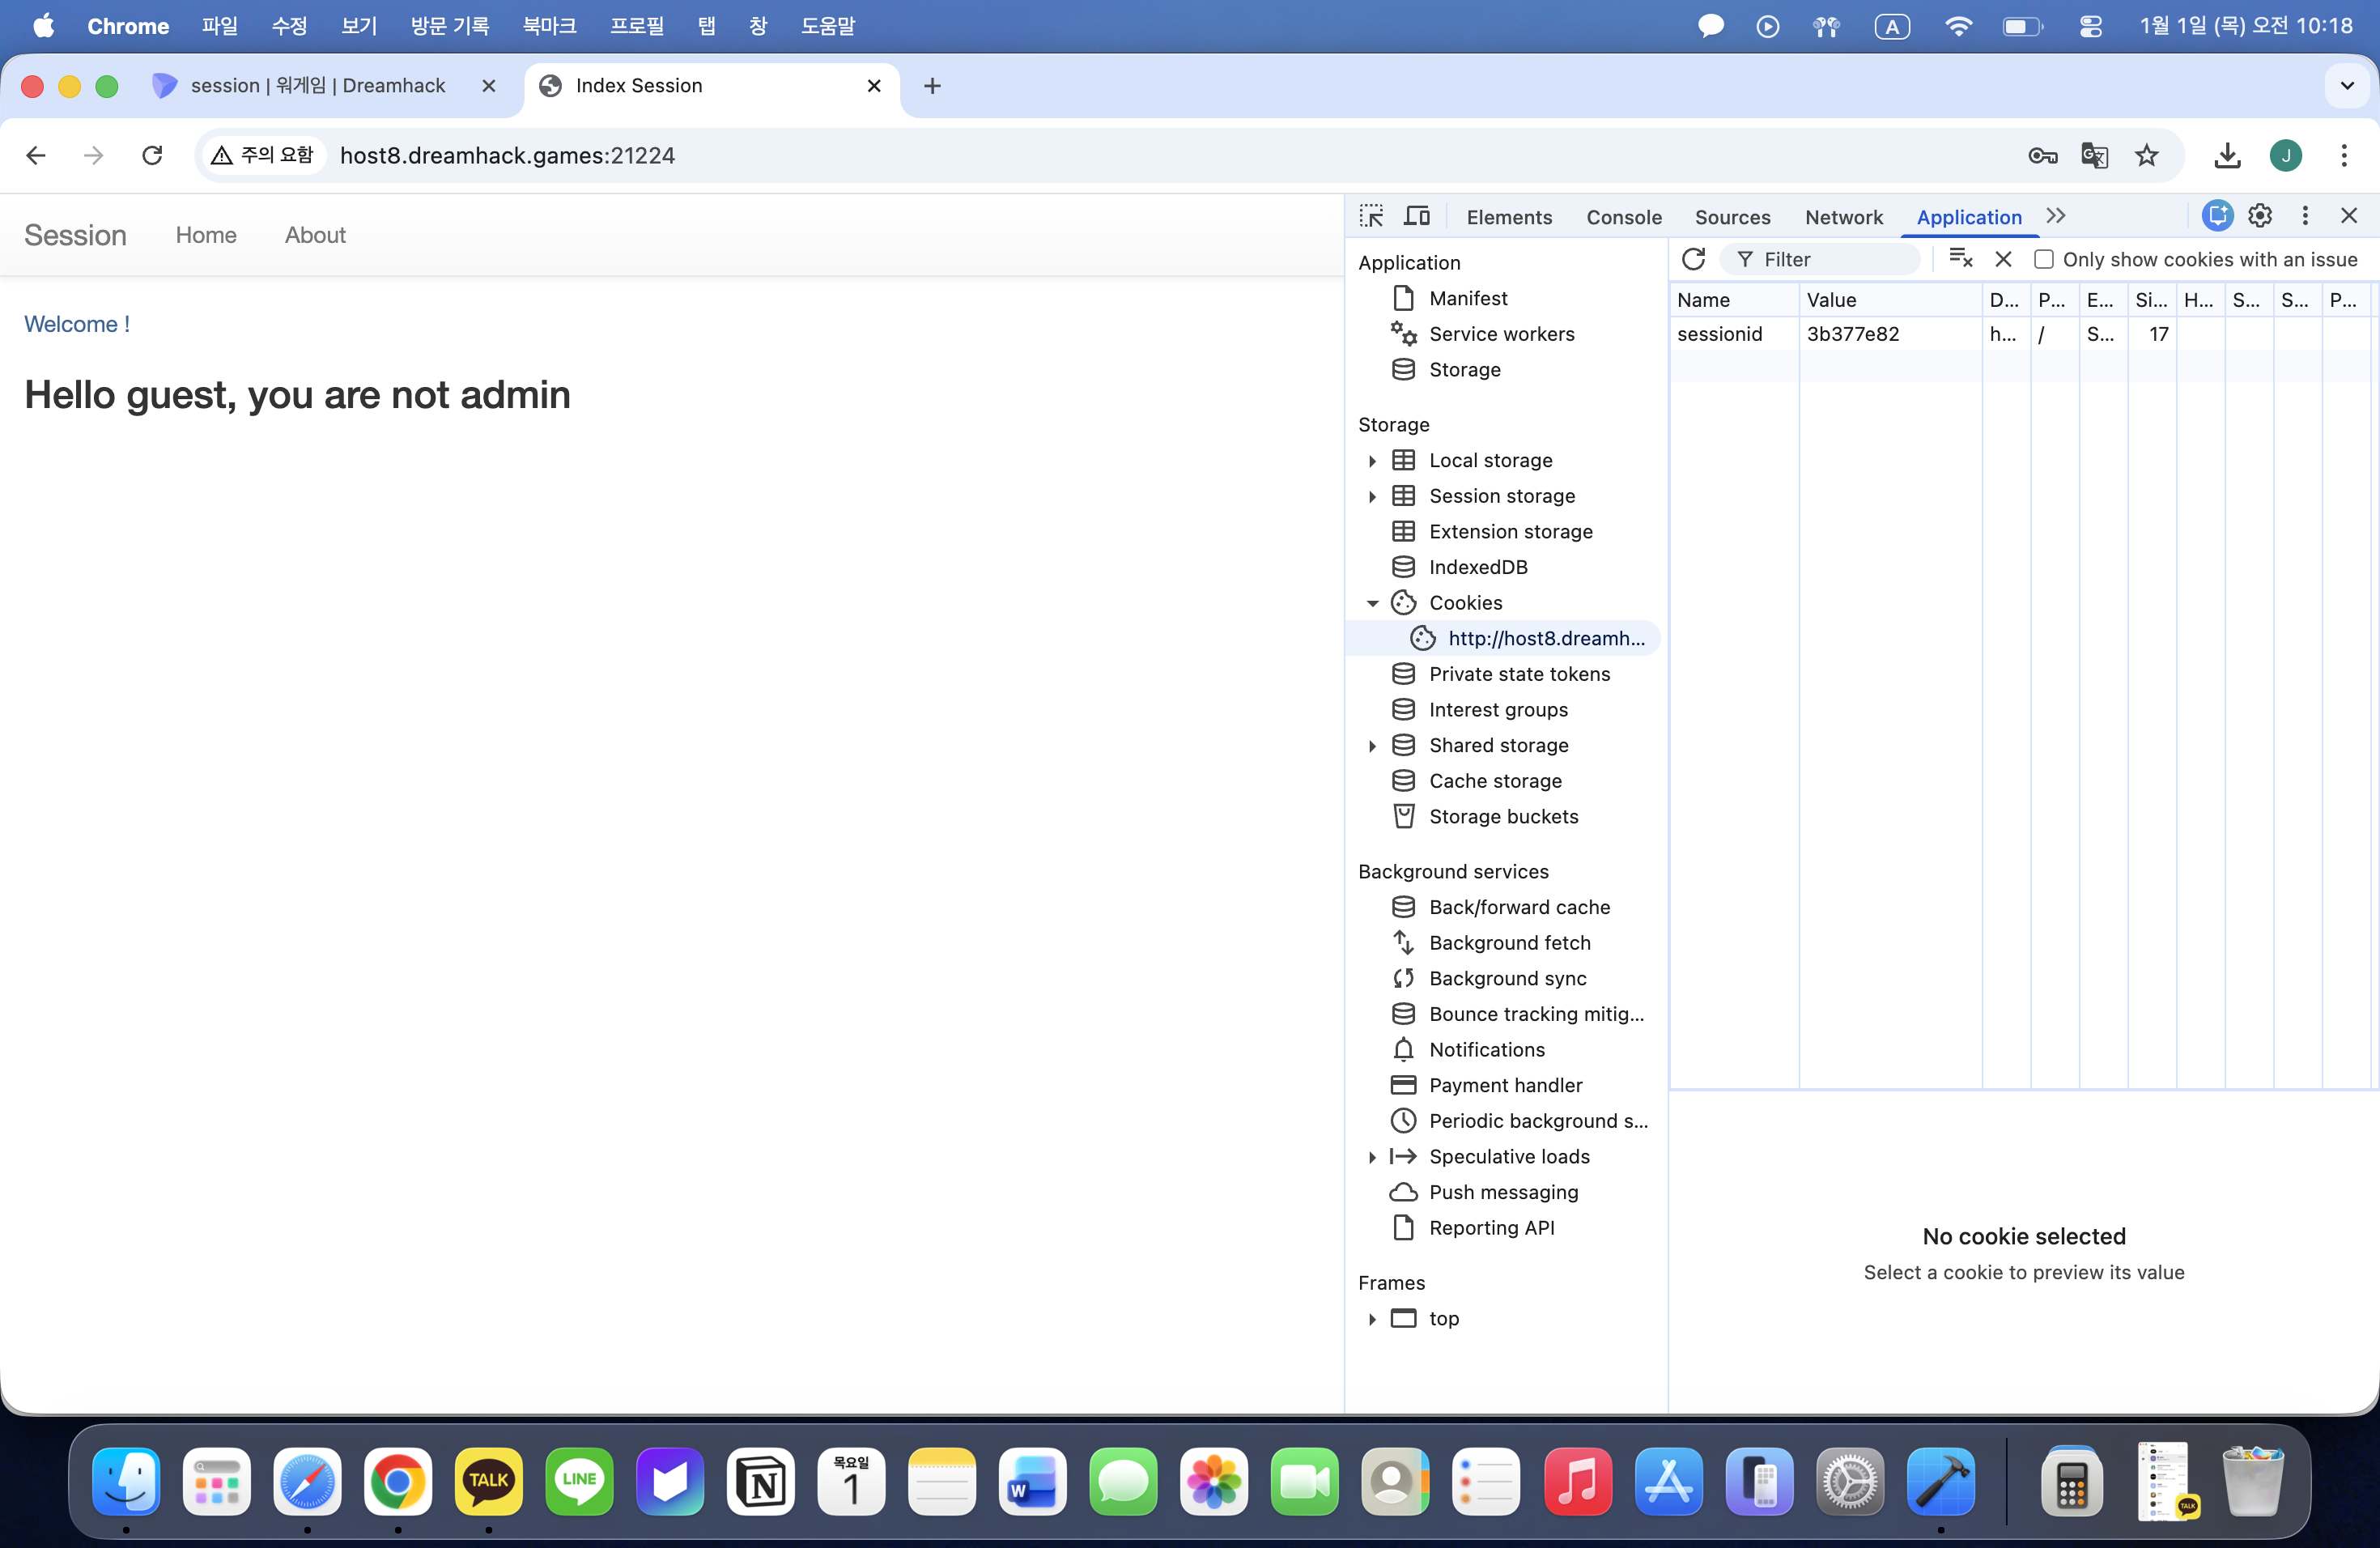
Task: Open DevTools settings gear
Action: [2260, 216]
